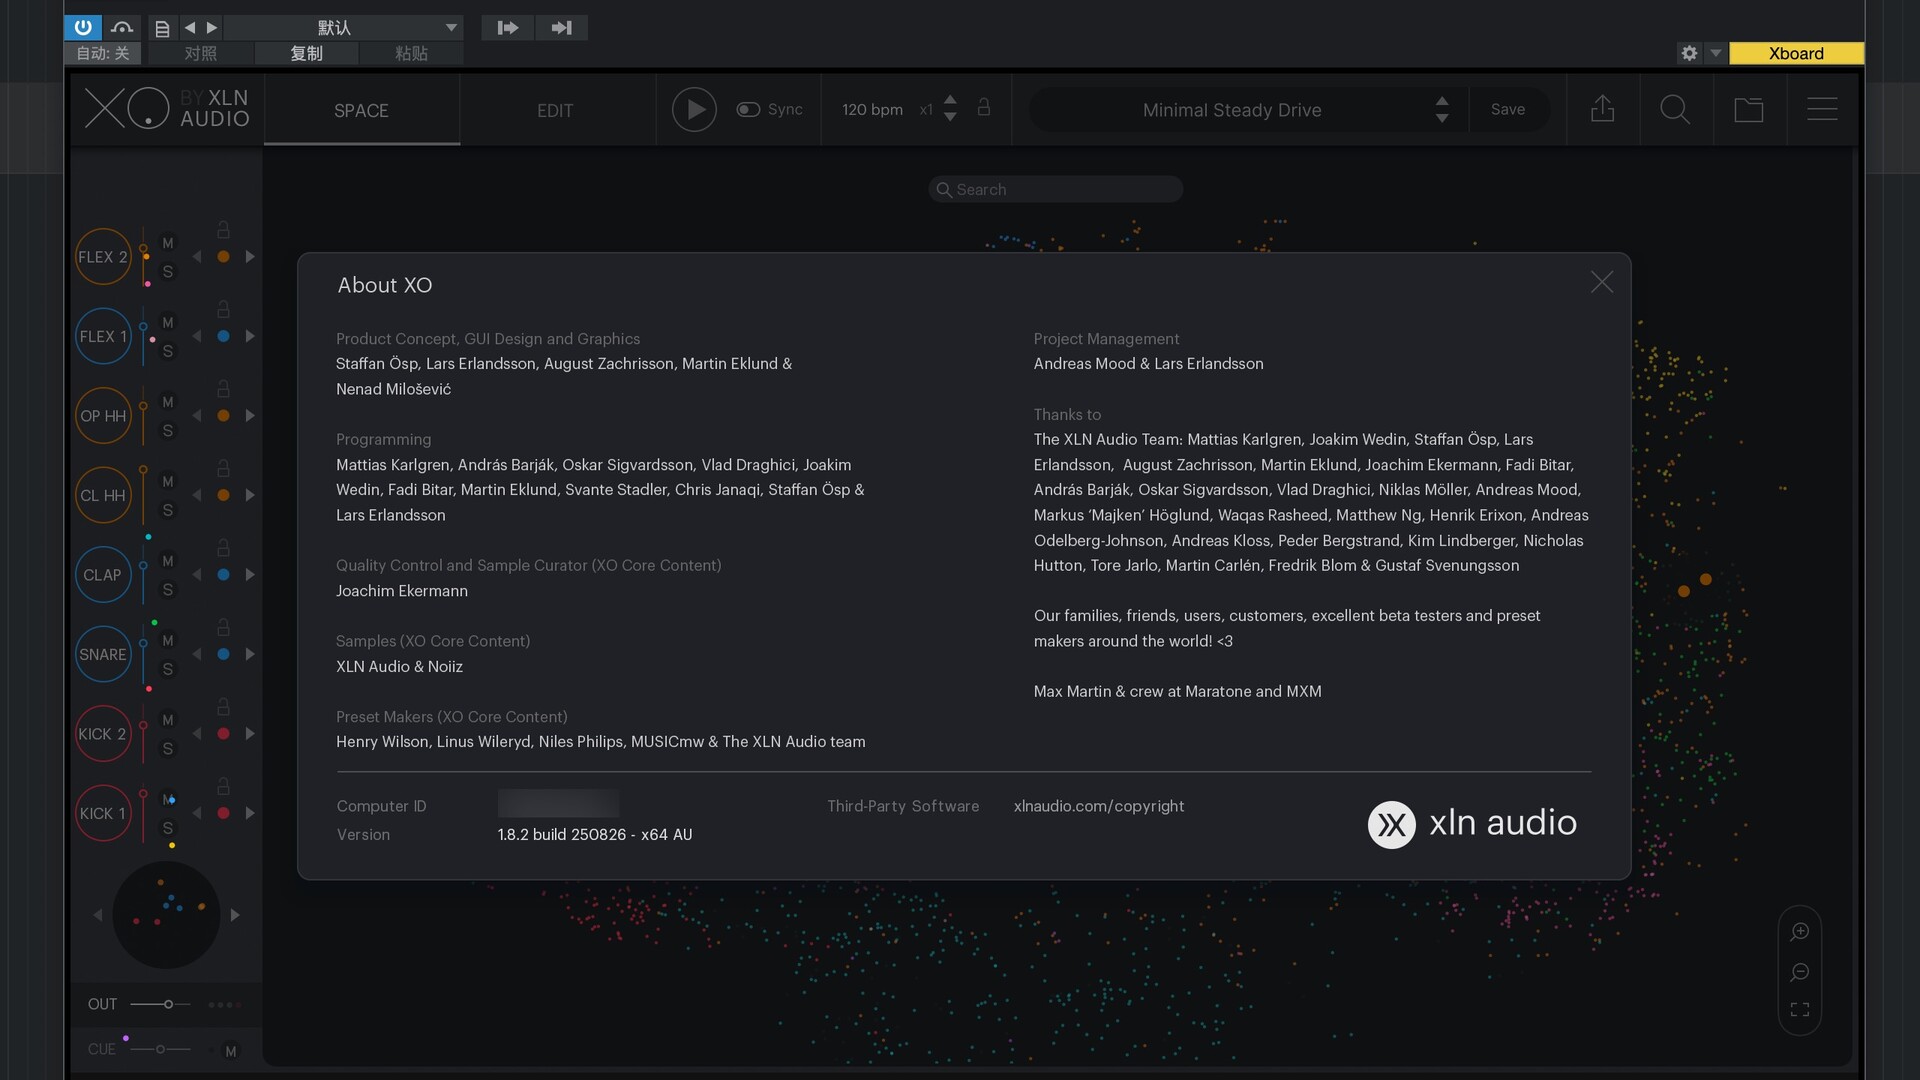
Task: Open host settings gear icon
Action: tap(1689, 53)
